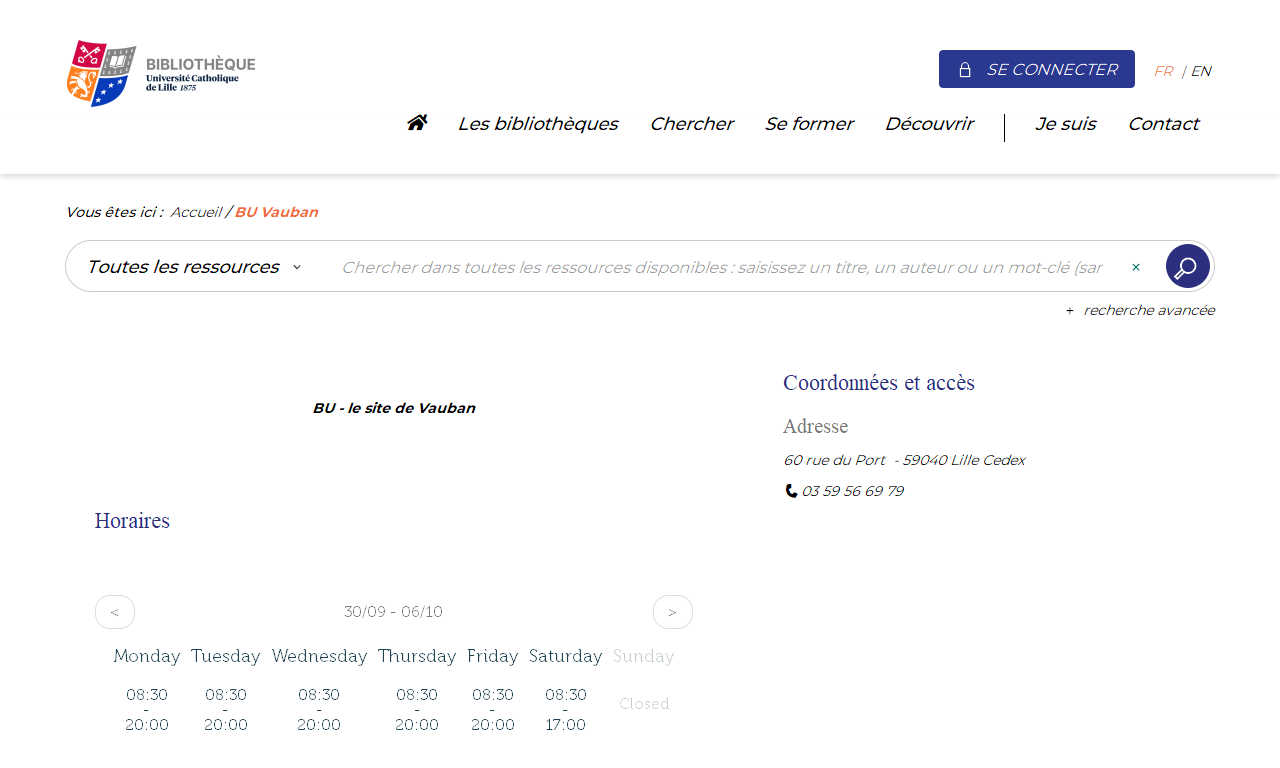
Task: Click the plus sign before recherche avancée
Action: click(x=1070, y=311)
